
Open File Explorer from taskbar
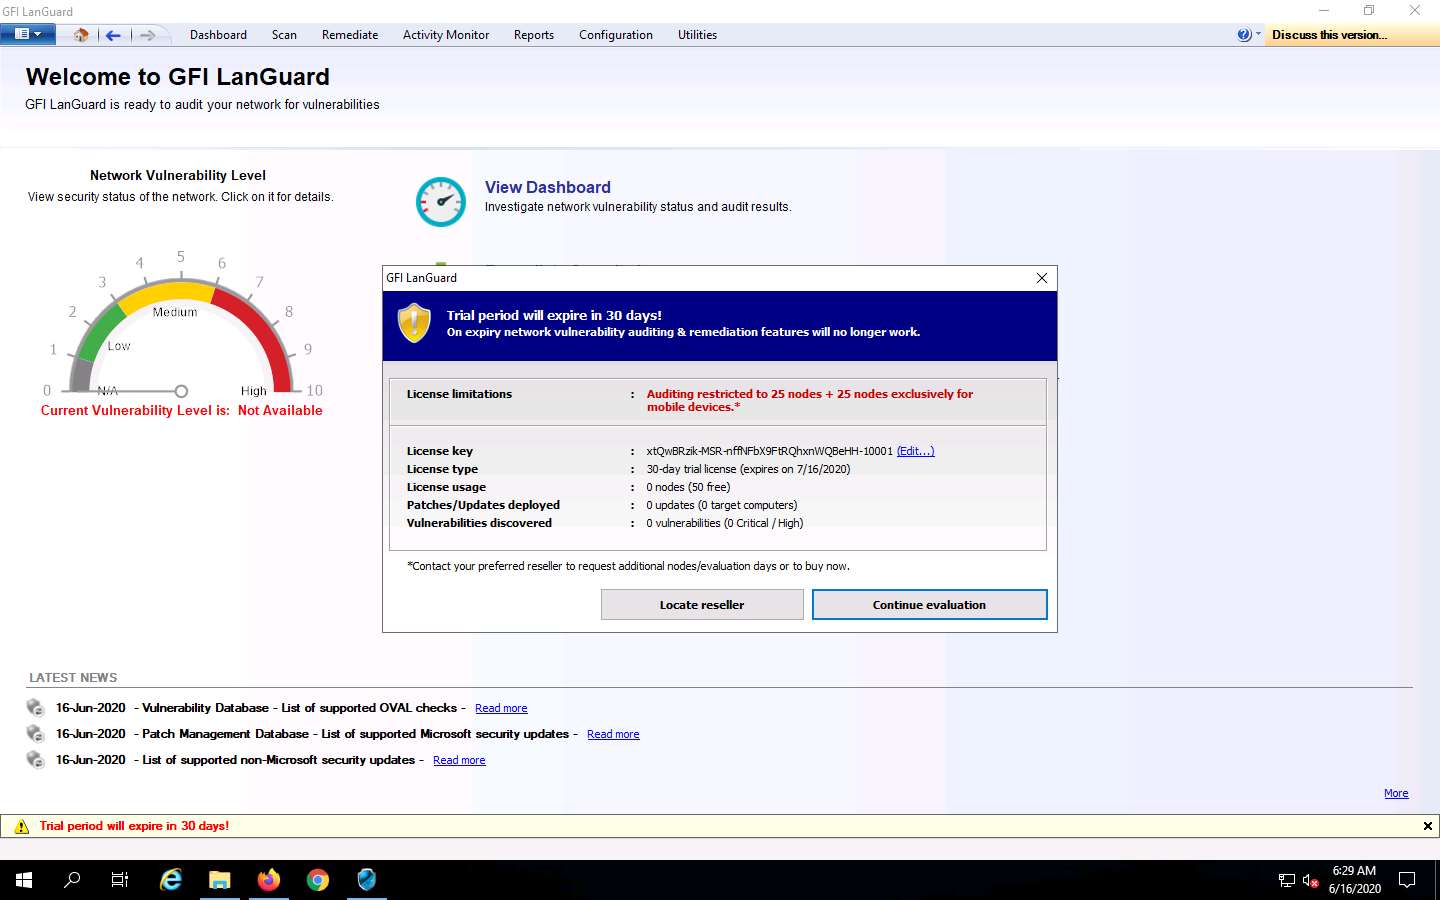tap(220, 880)
